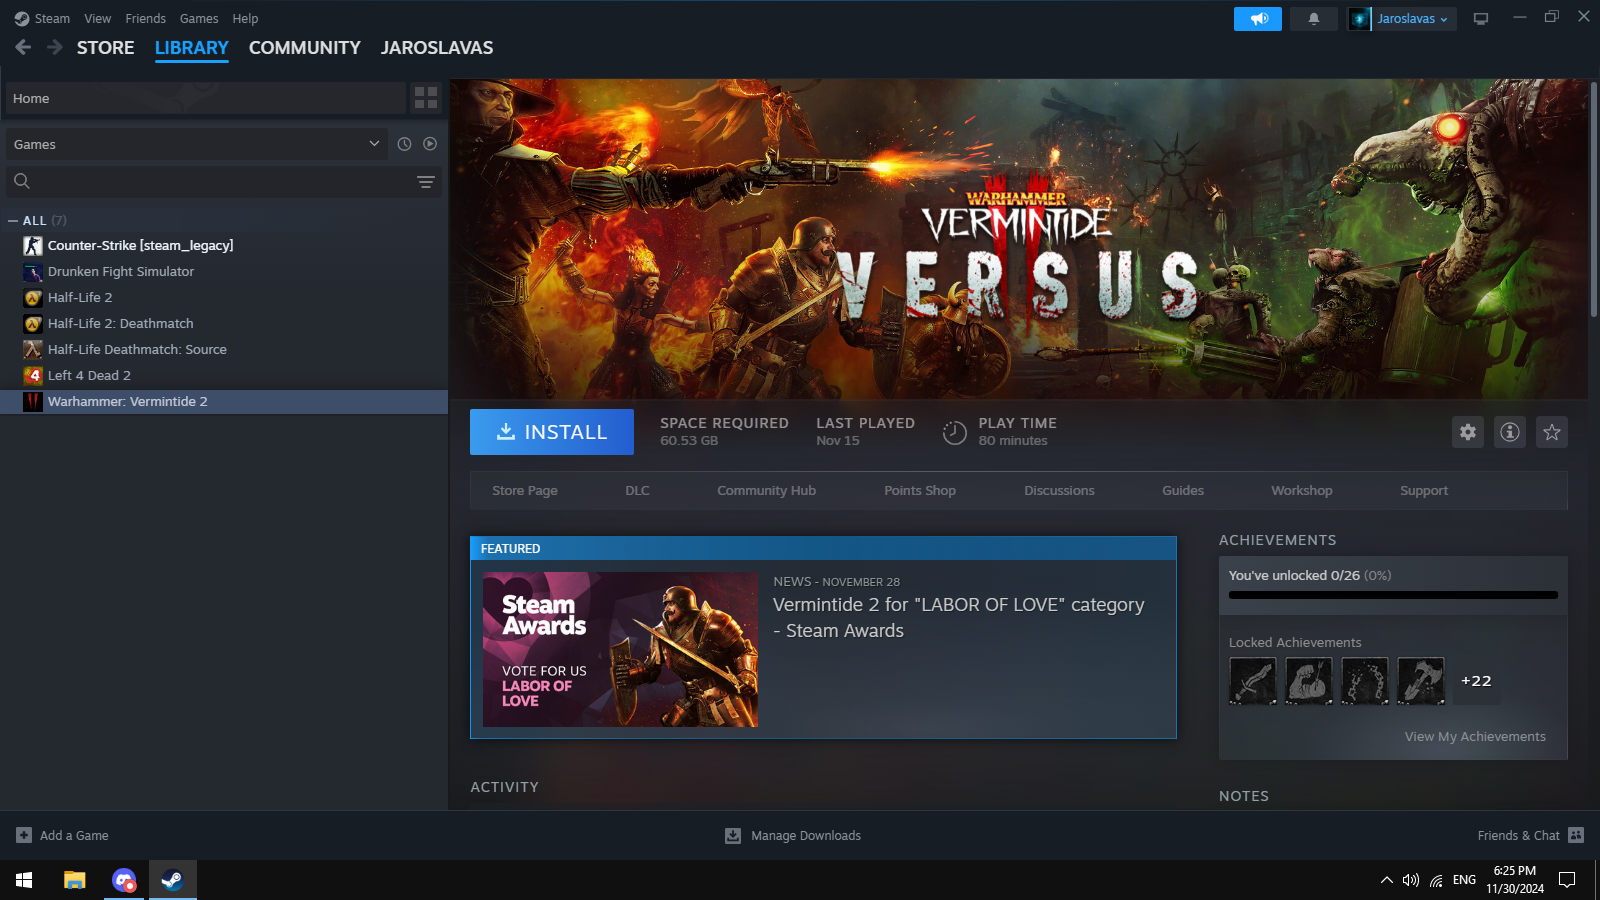Select Left 4 Dead 2 in library

(x=89, y=375)
